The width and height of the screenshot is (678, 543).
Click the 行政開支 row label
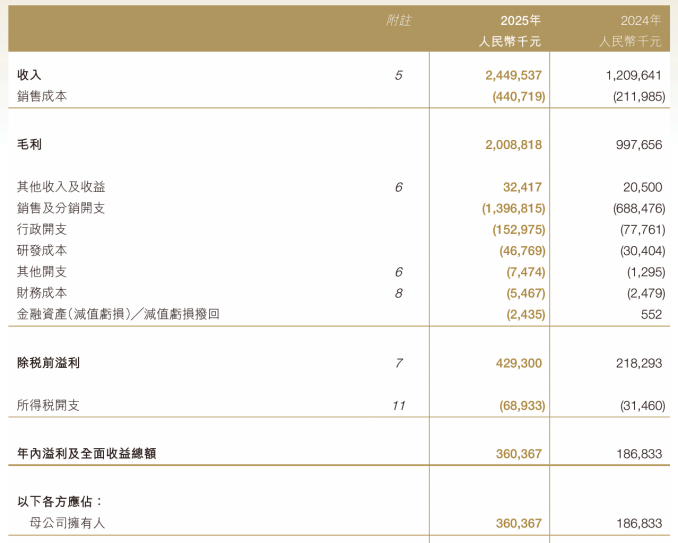[42, 229]
